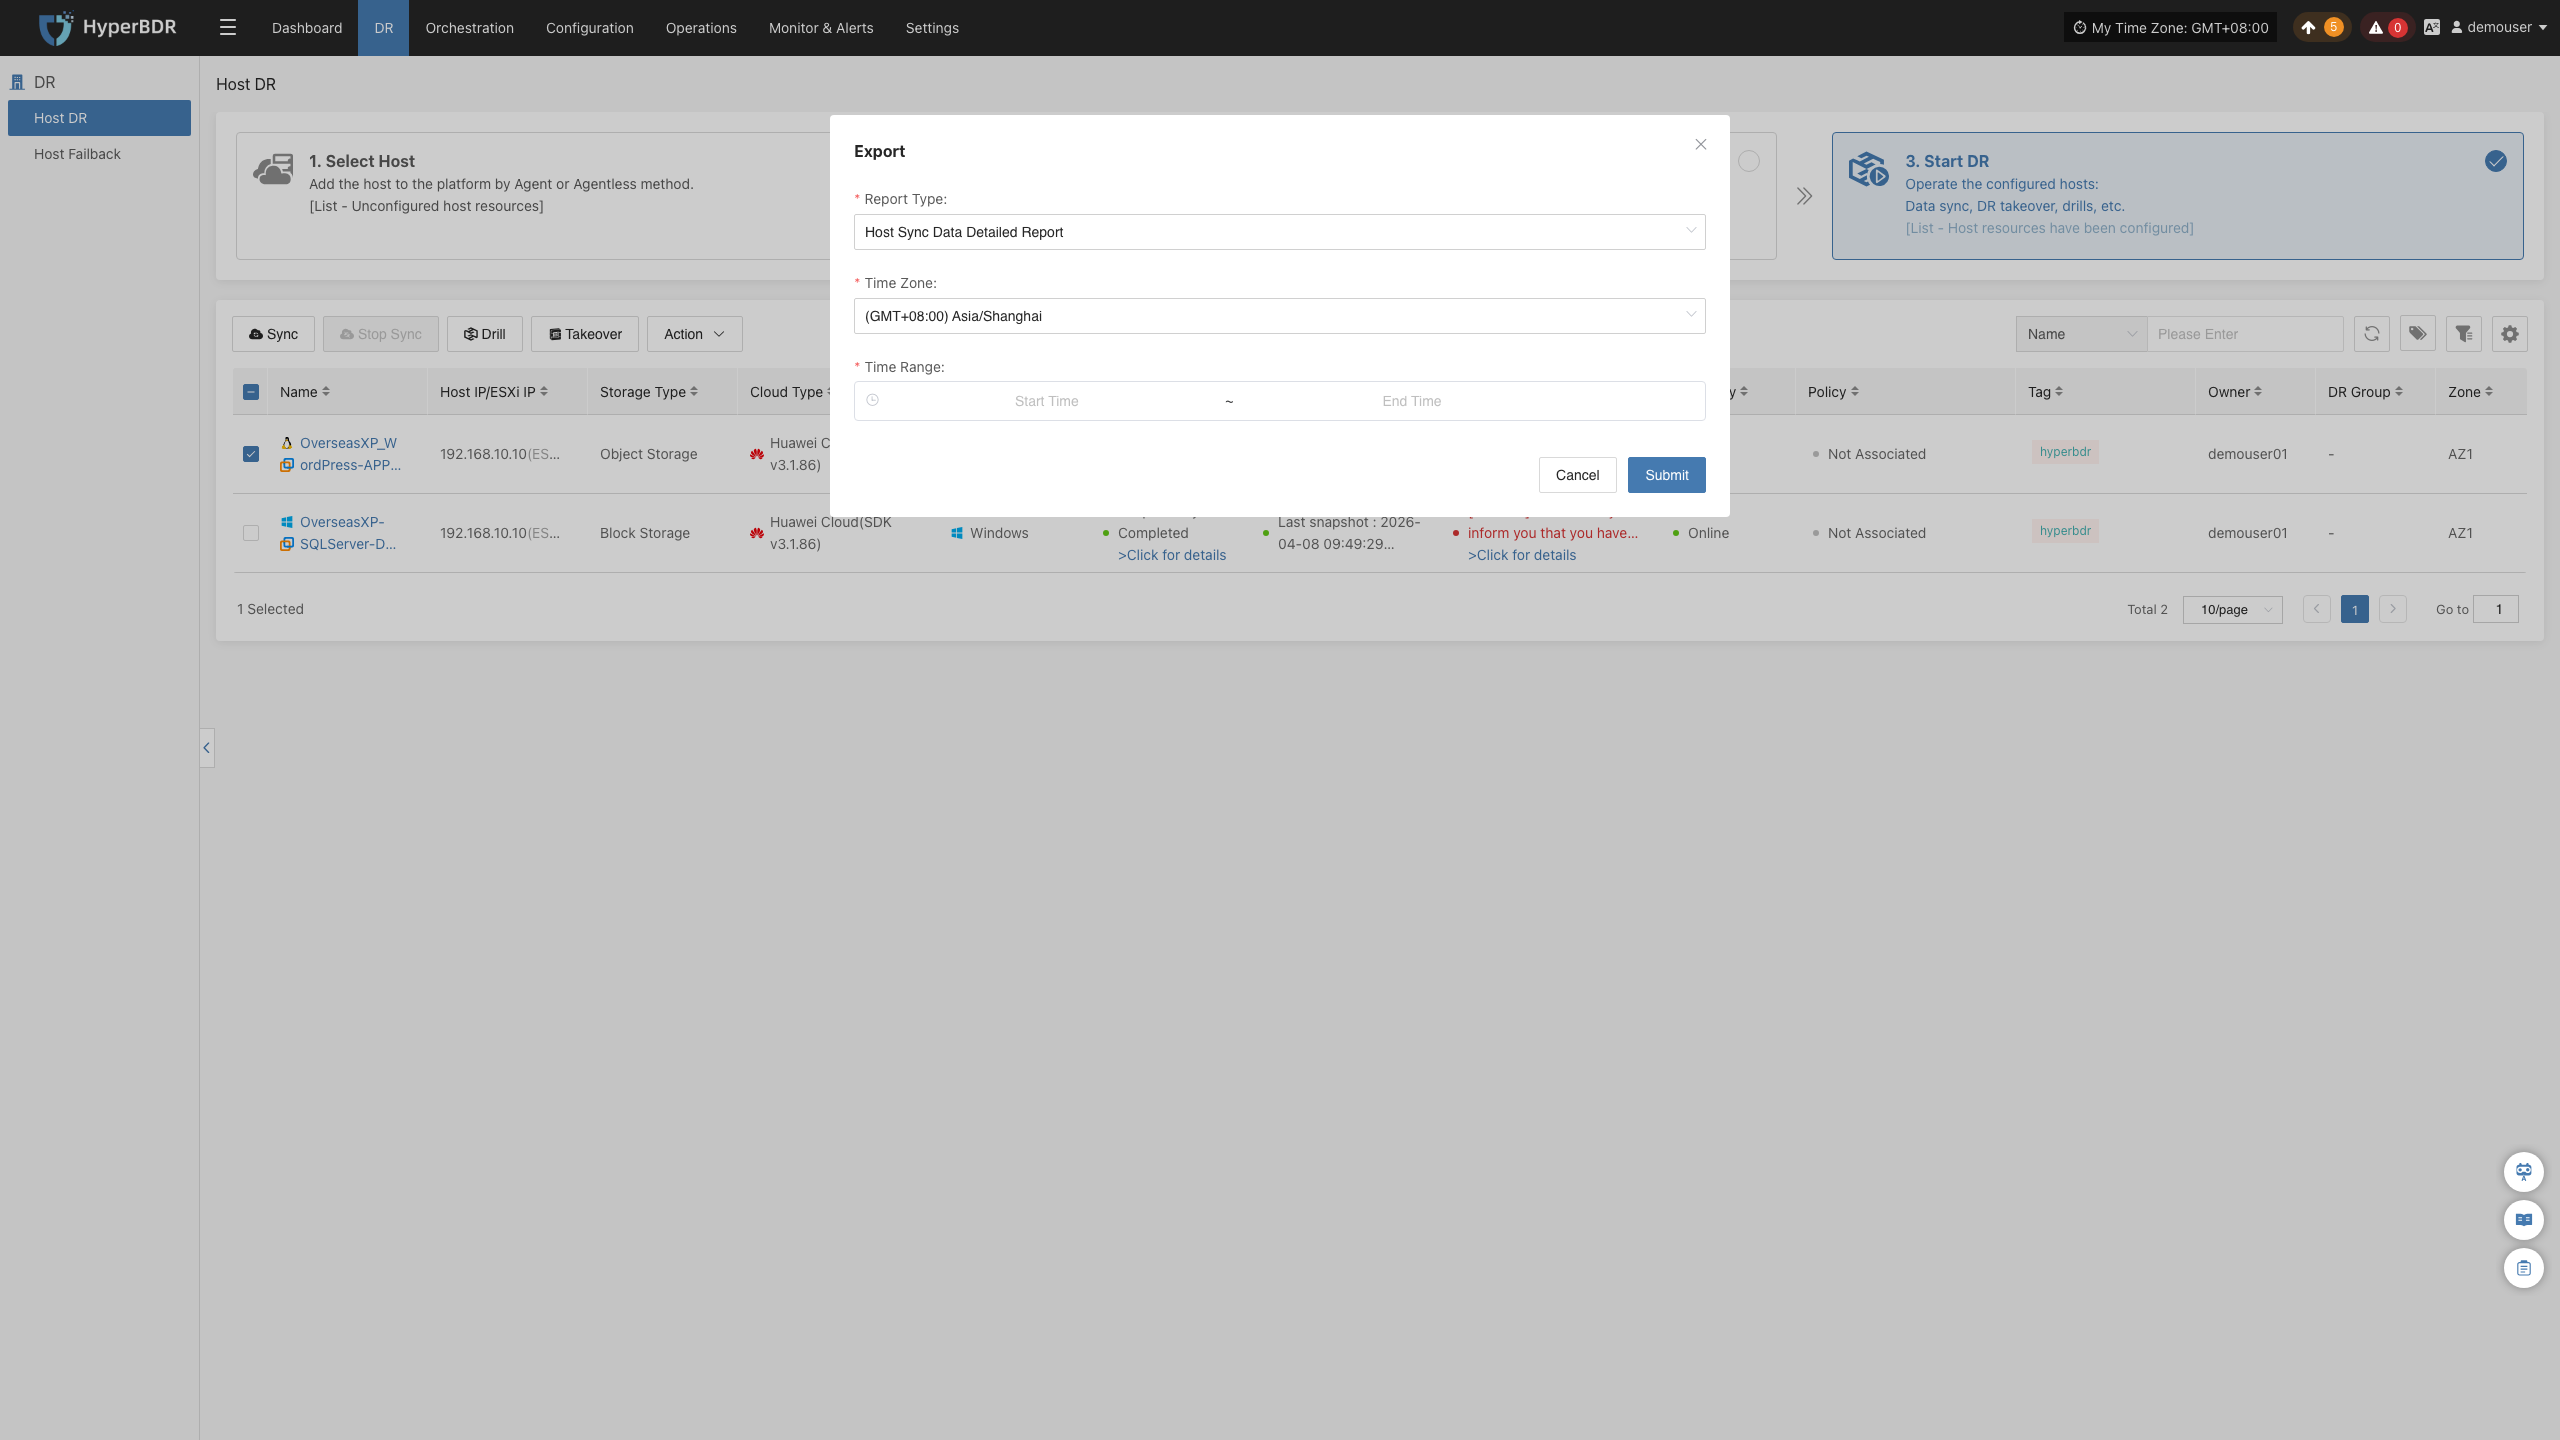Change the 10/page page size
The height and width of the screenshot is (1440, 2560).
click(2233, 609)
